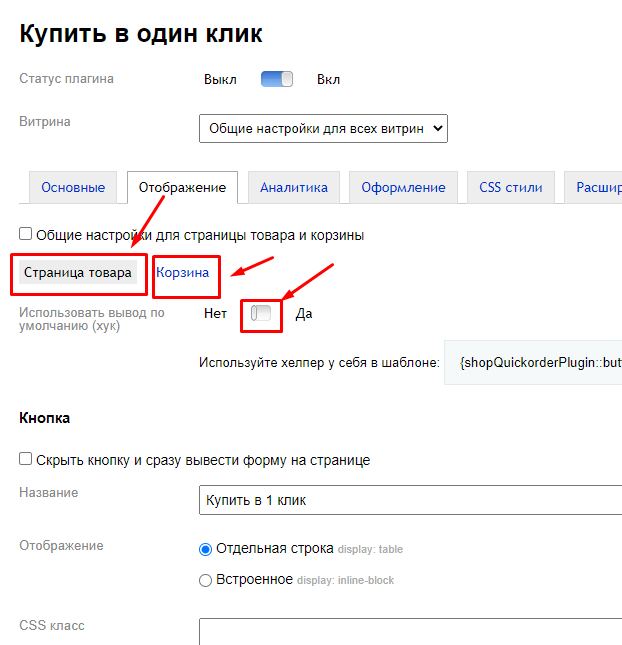Select the Отображение tab
622x645 pixels.
click(x=182, y=187)
